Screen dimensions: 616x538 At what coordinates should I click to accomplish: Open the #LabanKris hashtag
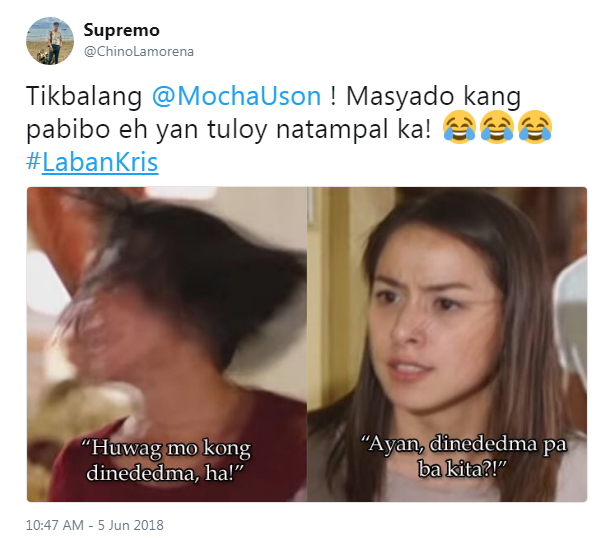click(92, 162)
